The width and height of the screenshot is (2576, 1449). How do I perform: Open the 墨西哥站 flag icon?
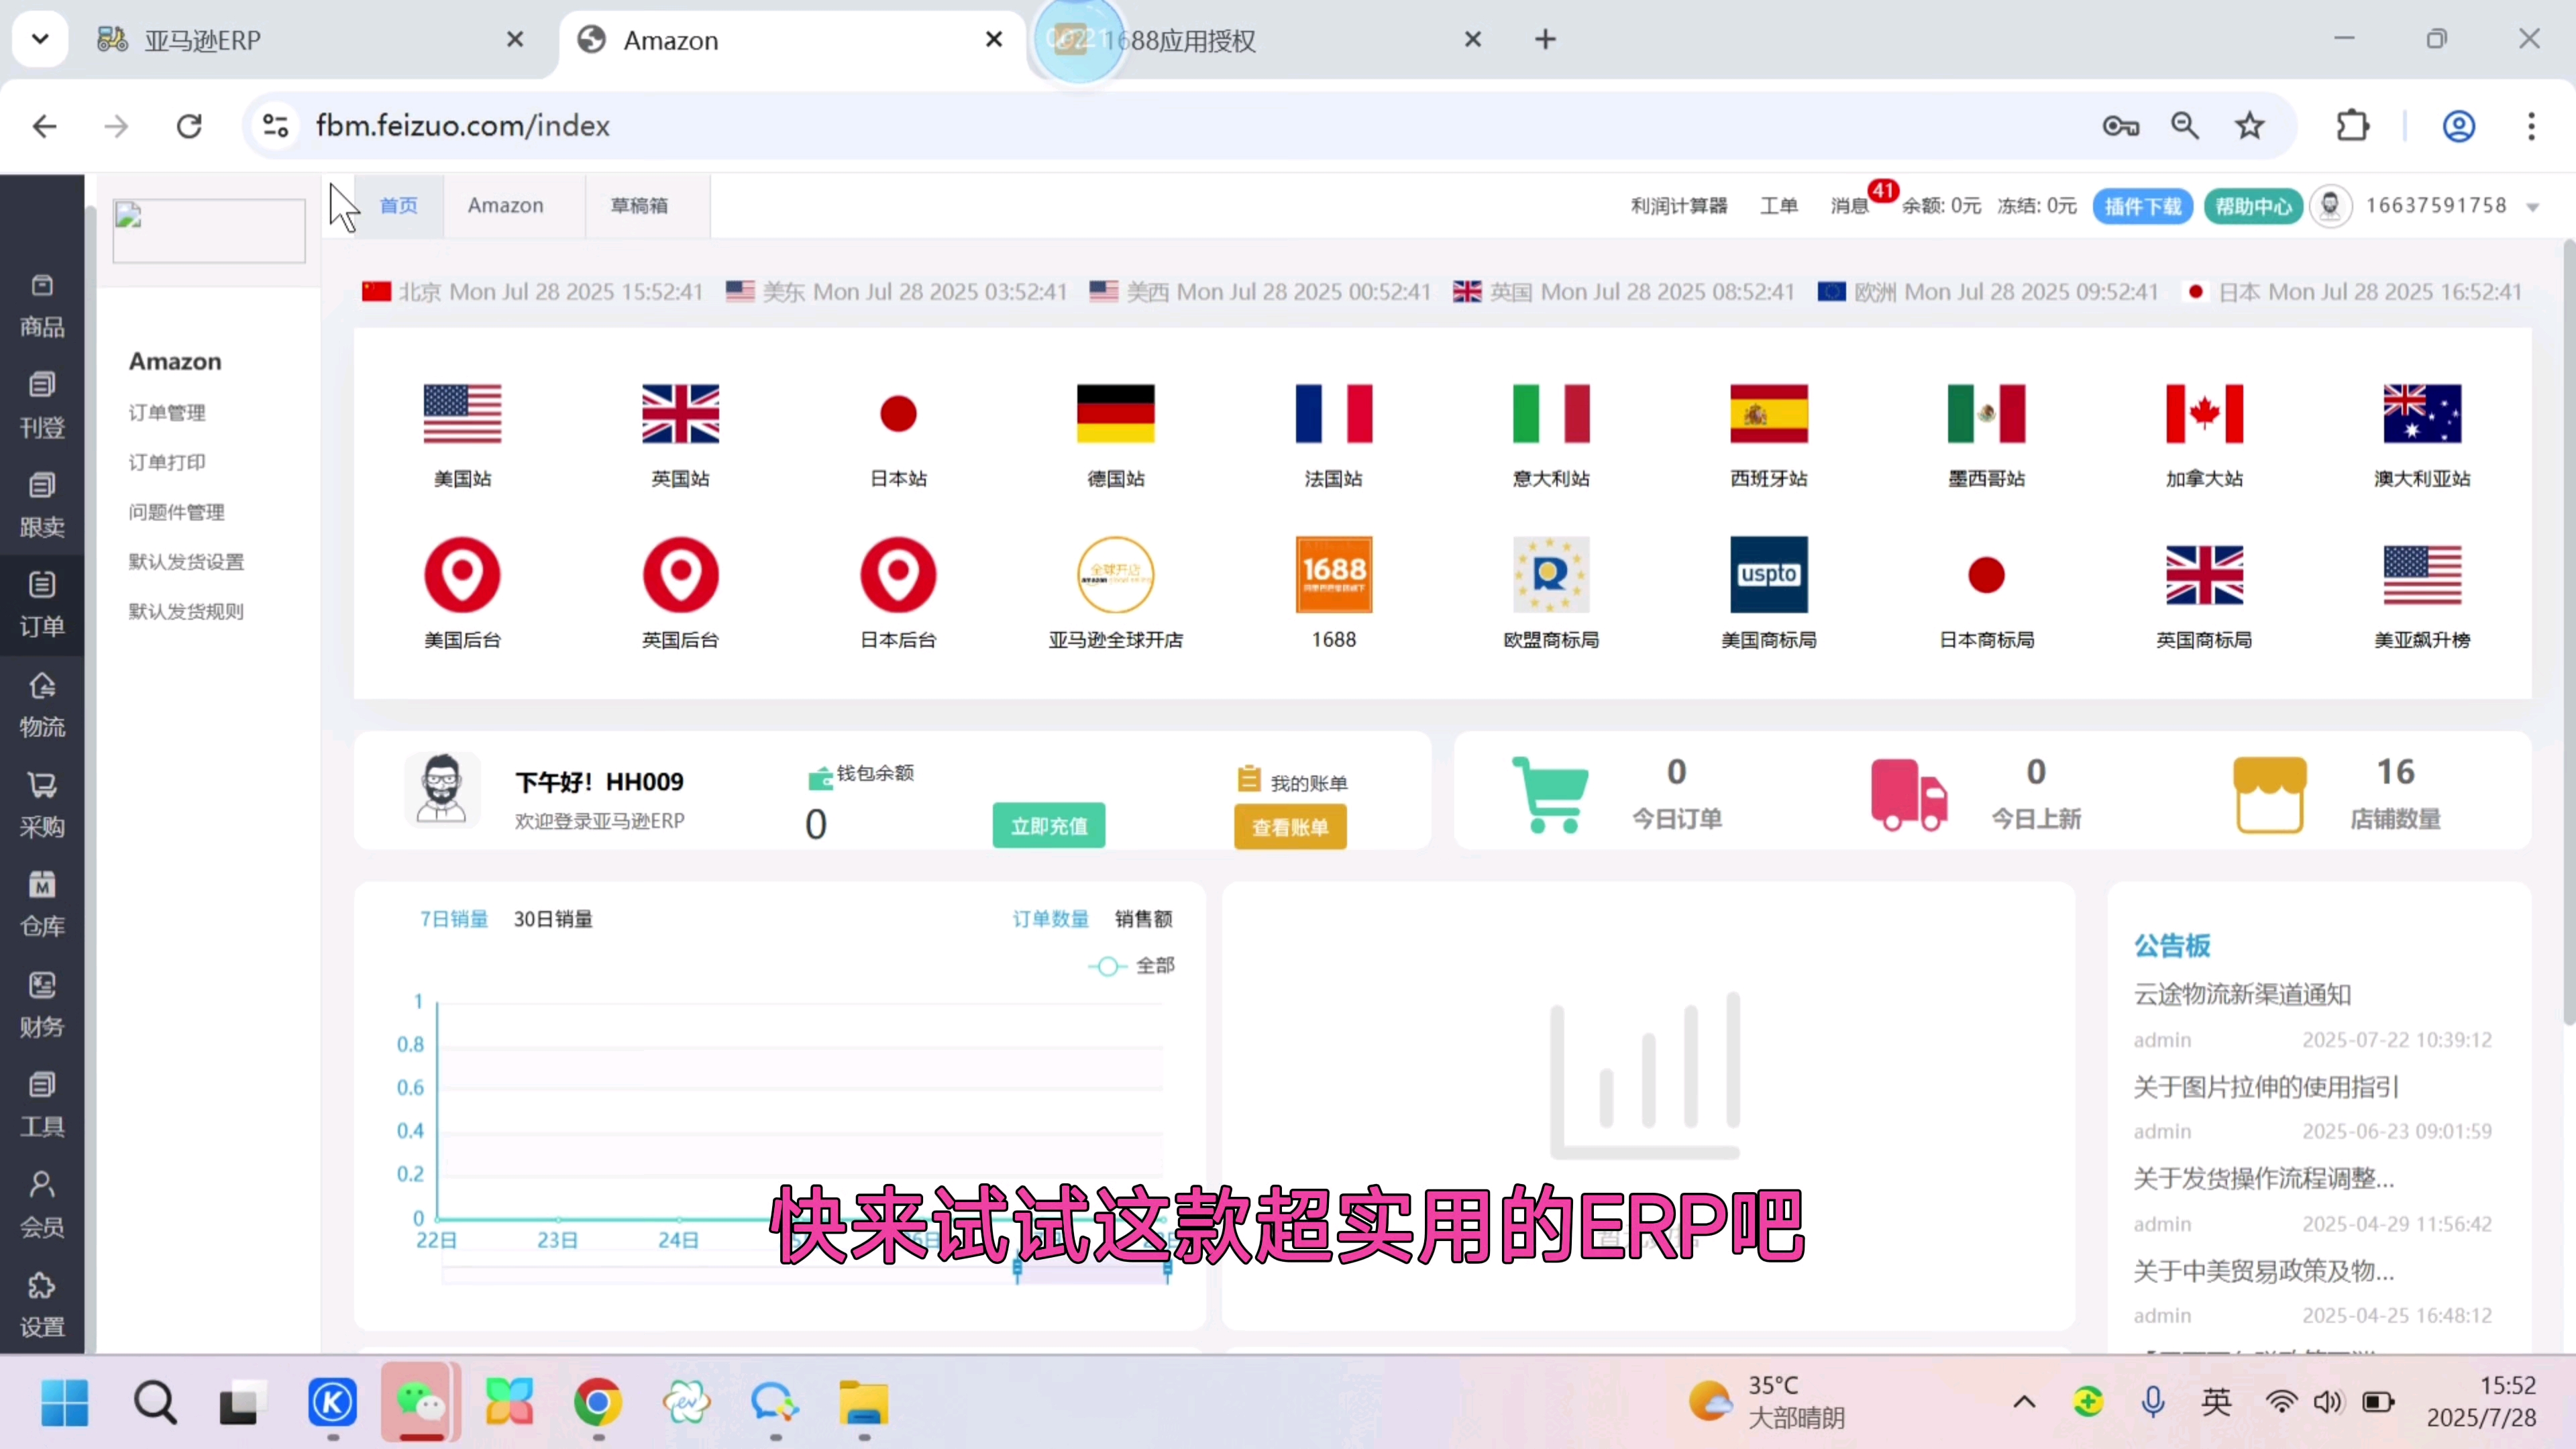coord(1987,413)
